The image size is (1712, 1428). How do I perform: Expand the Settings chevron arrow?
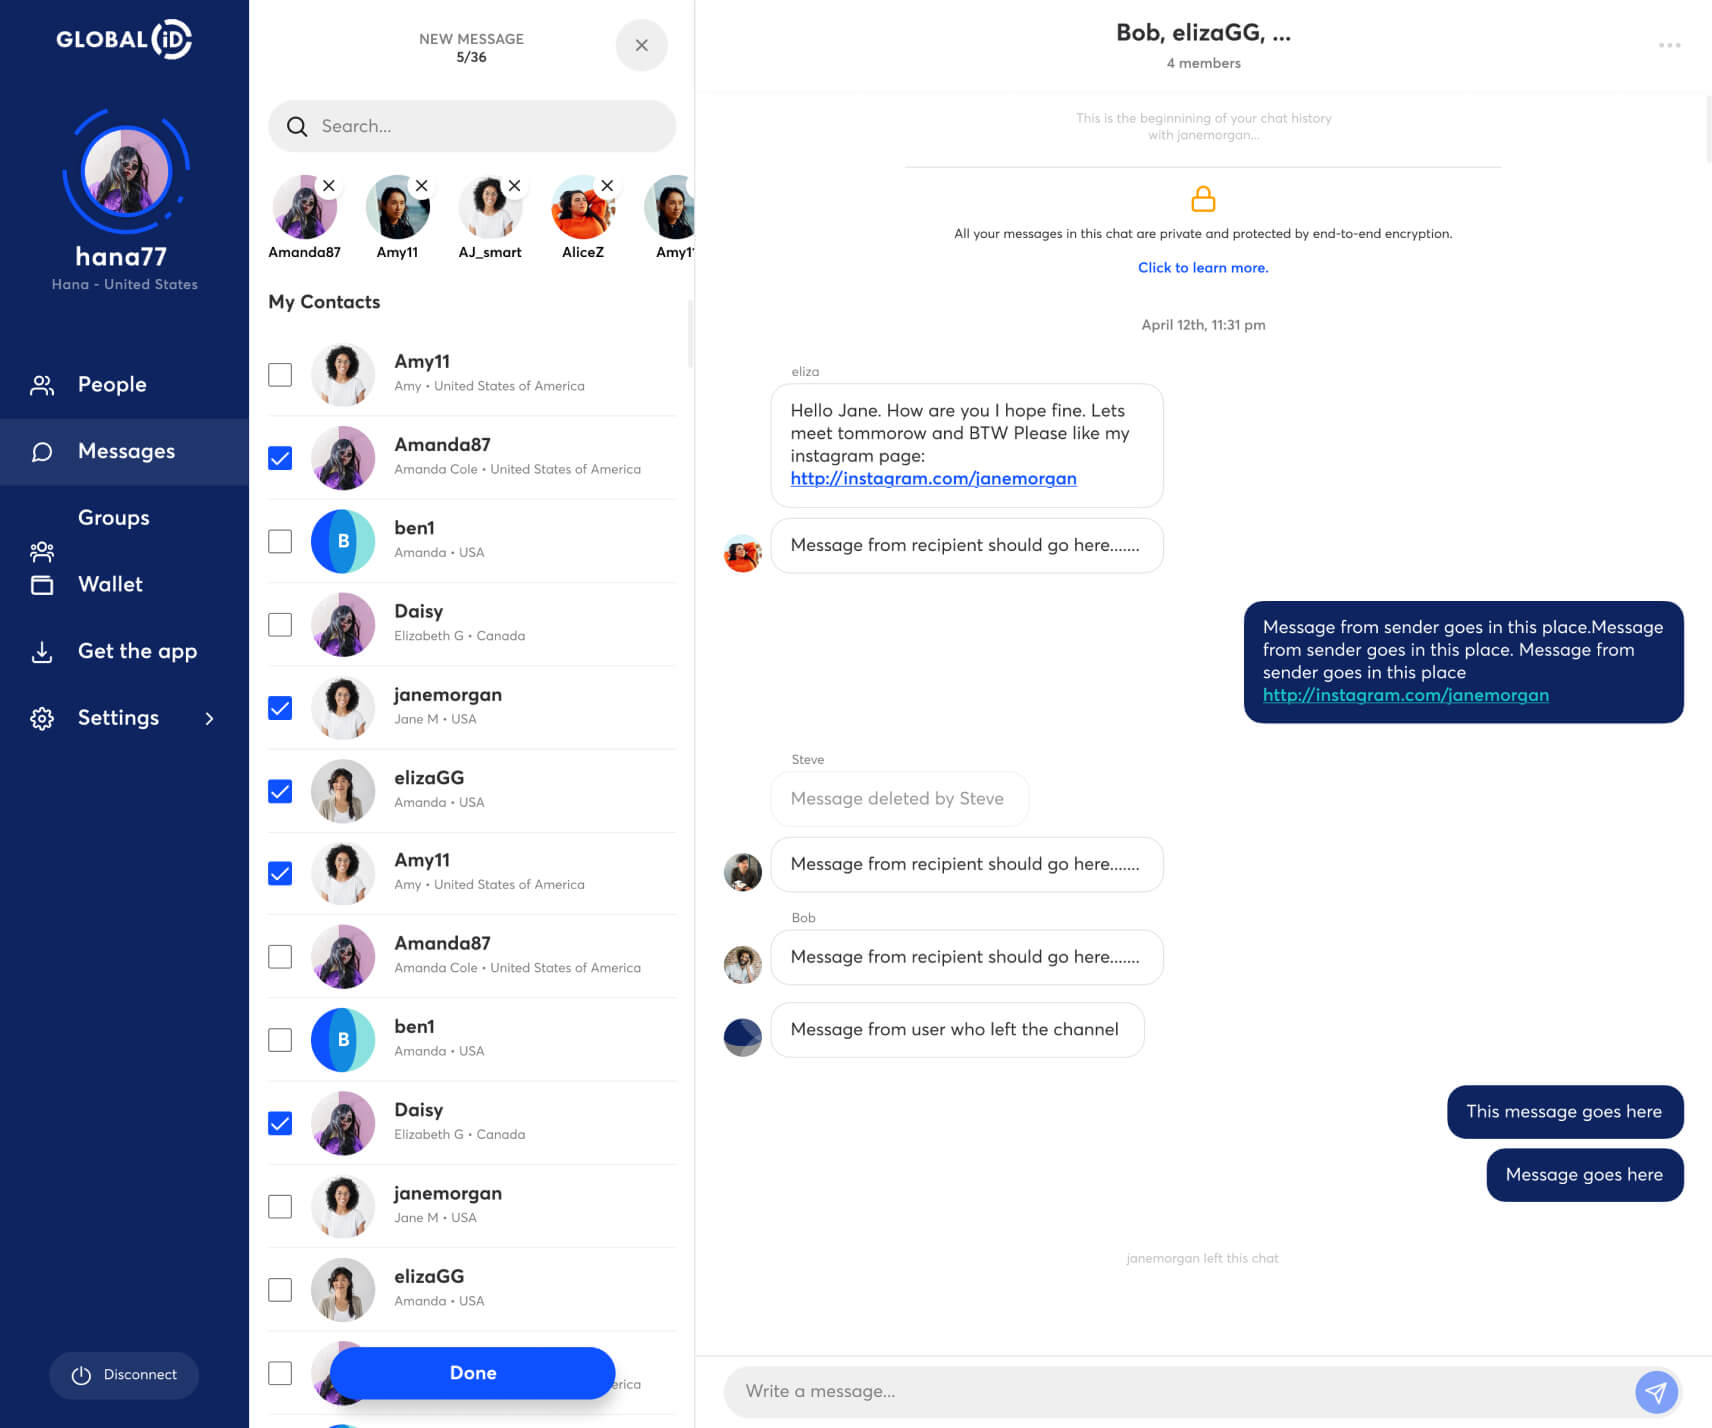click(x=209, y=718)
